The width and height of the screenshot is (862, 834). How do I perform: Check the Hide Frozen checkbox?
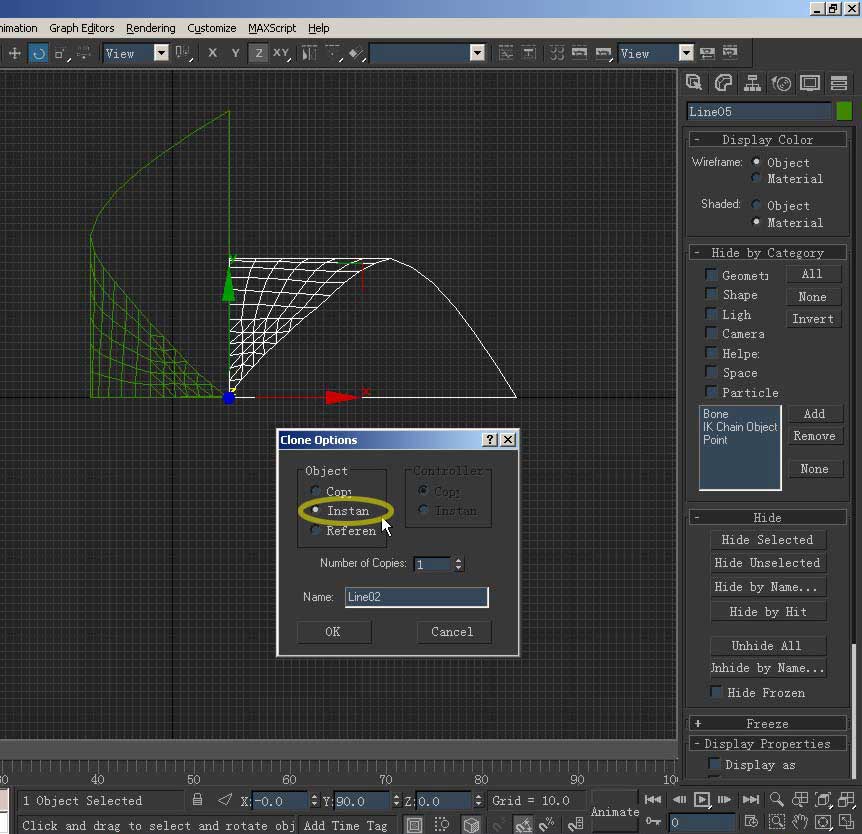[716, 692]
